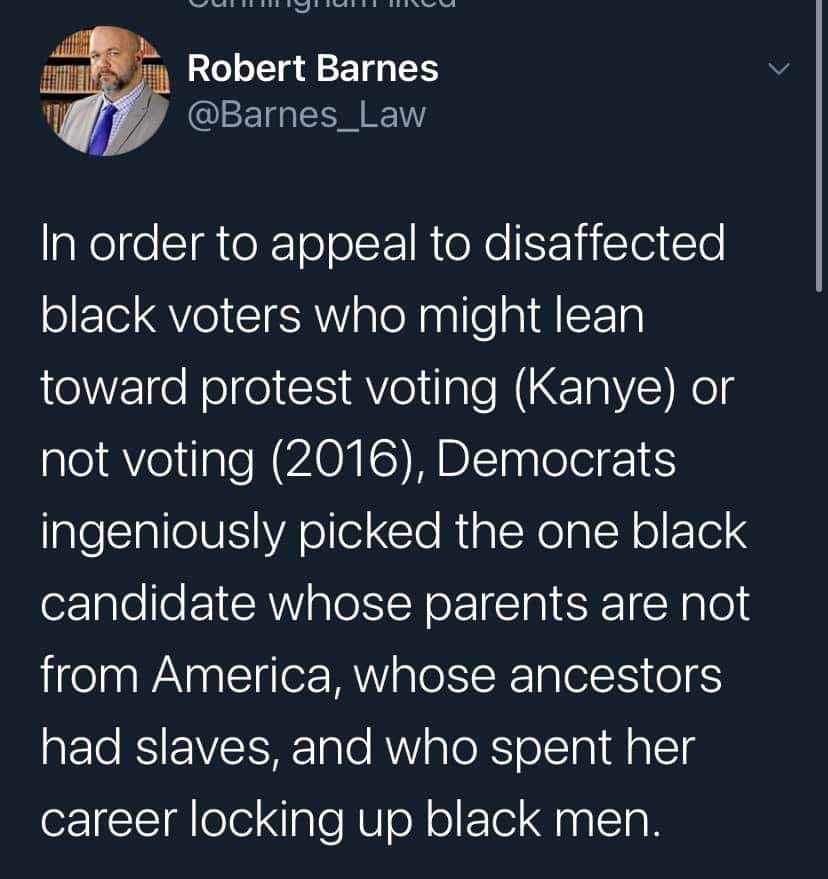
Task: Click the line 'black voters who might lean'
Action: tap(342, 316)
